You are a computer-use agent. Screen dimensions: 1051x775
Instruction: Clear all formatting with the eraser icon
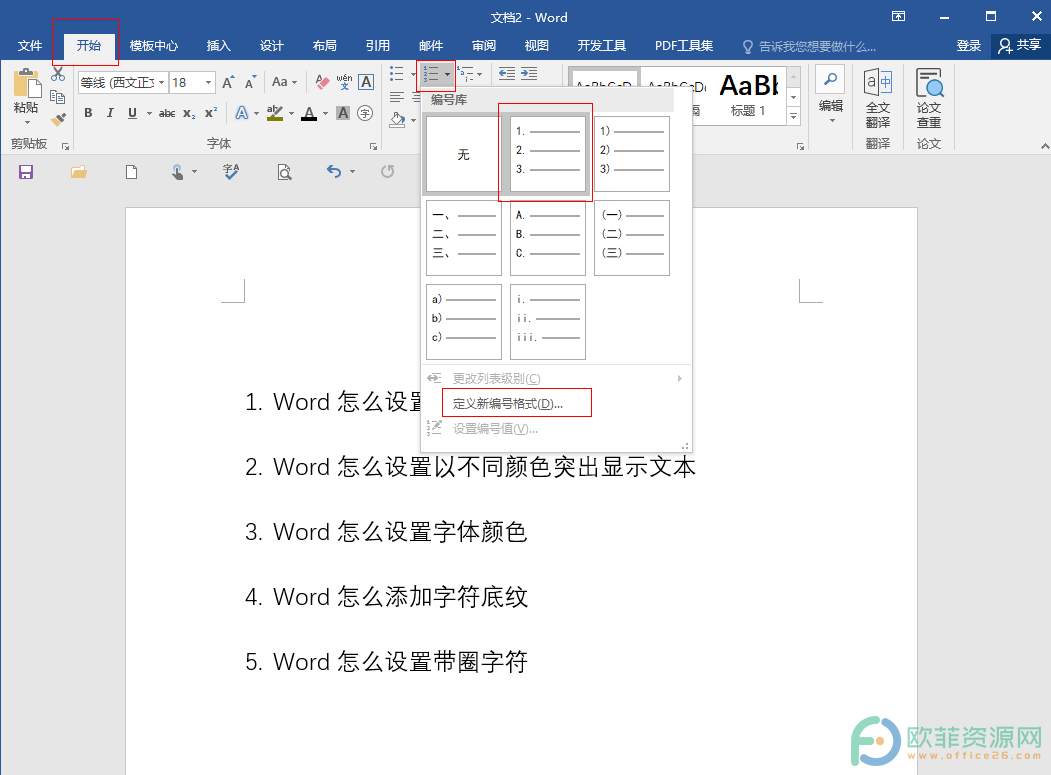point(322,82)
